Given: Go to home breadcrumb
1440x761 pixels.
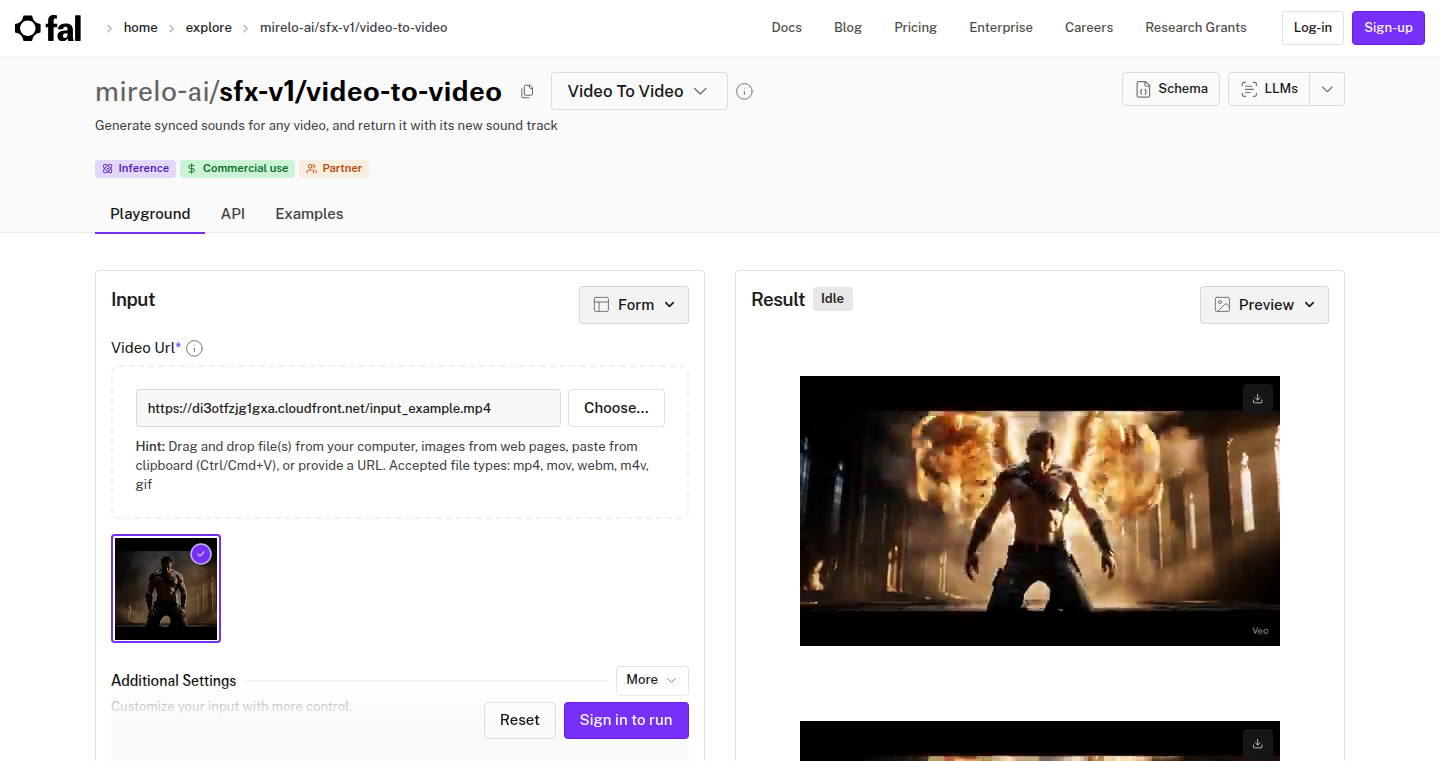Looking at the screenshot, I should [x=141, y=28].
